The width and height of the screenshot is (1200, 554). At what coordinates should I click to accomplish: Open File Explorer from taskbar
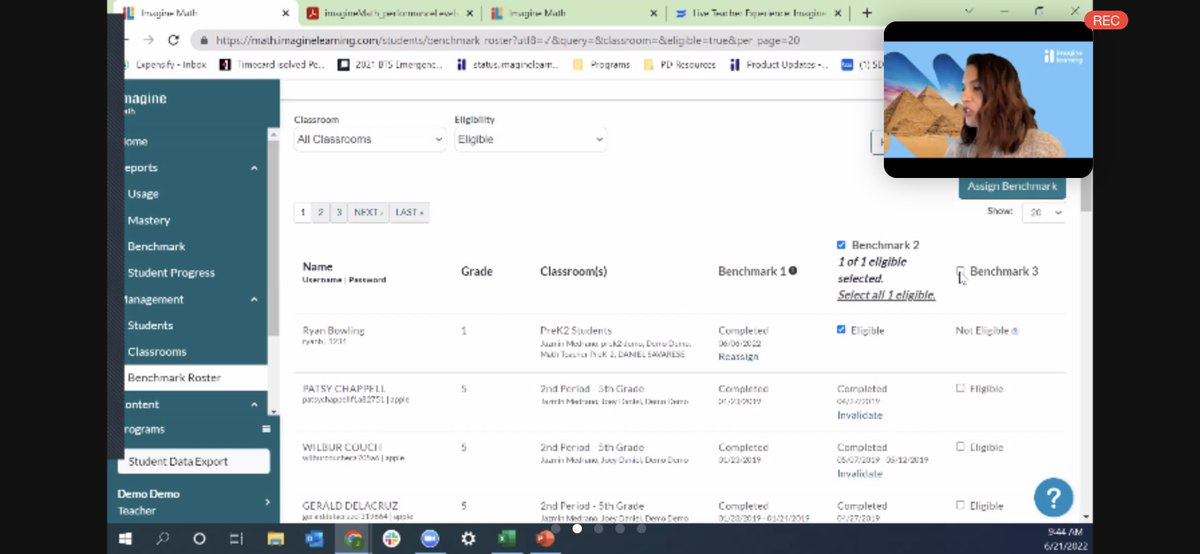pyautogui.click(x=276, y=538)
